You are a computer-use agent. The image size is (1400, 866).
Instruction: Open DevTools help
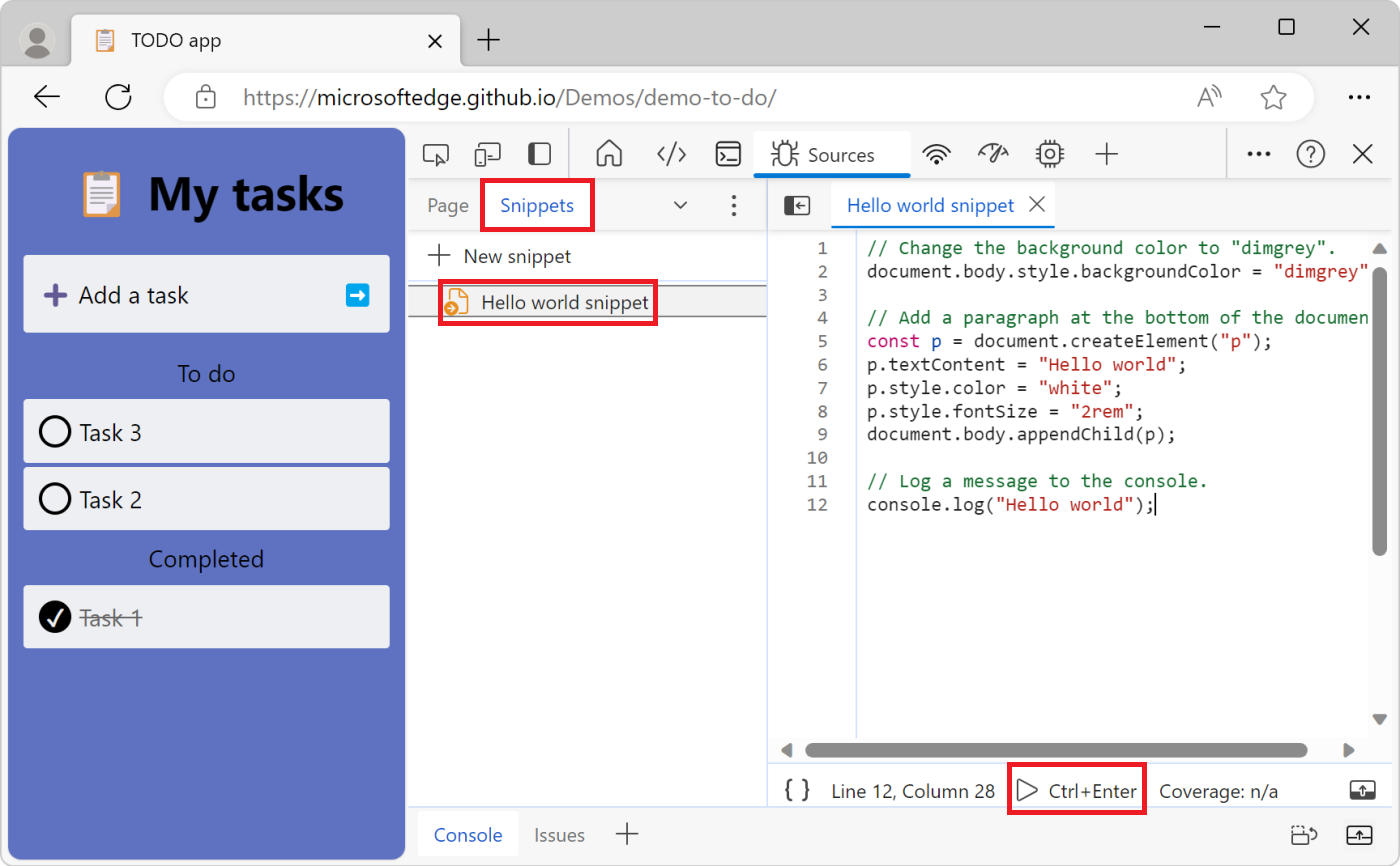point(1310,154)
